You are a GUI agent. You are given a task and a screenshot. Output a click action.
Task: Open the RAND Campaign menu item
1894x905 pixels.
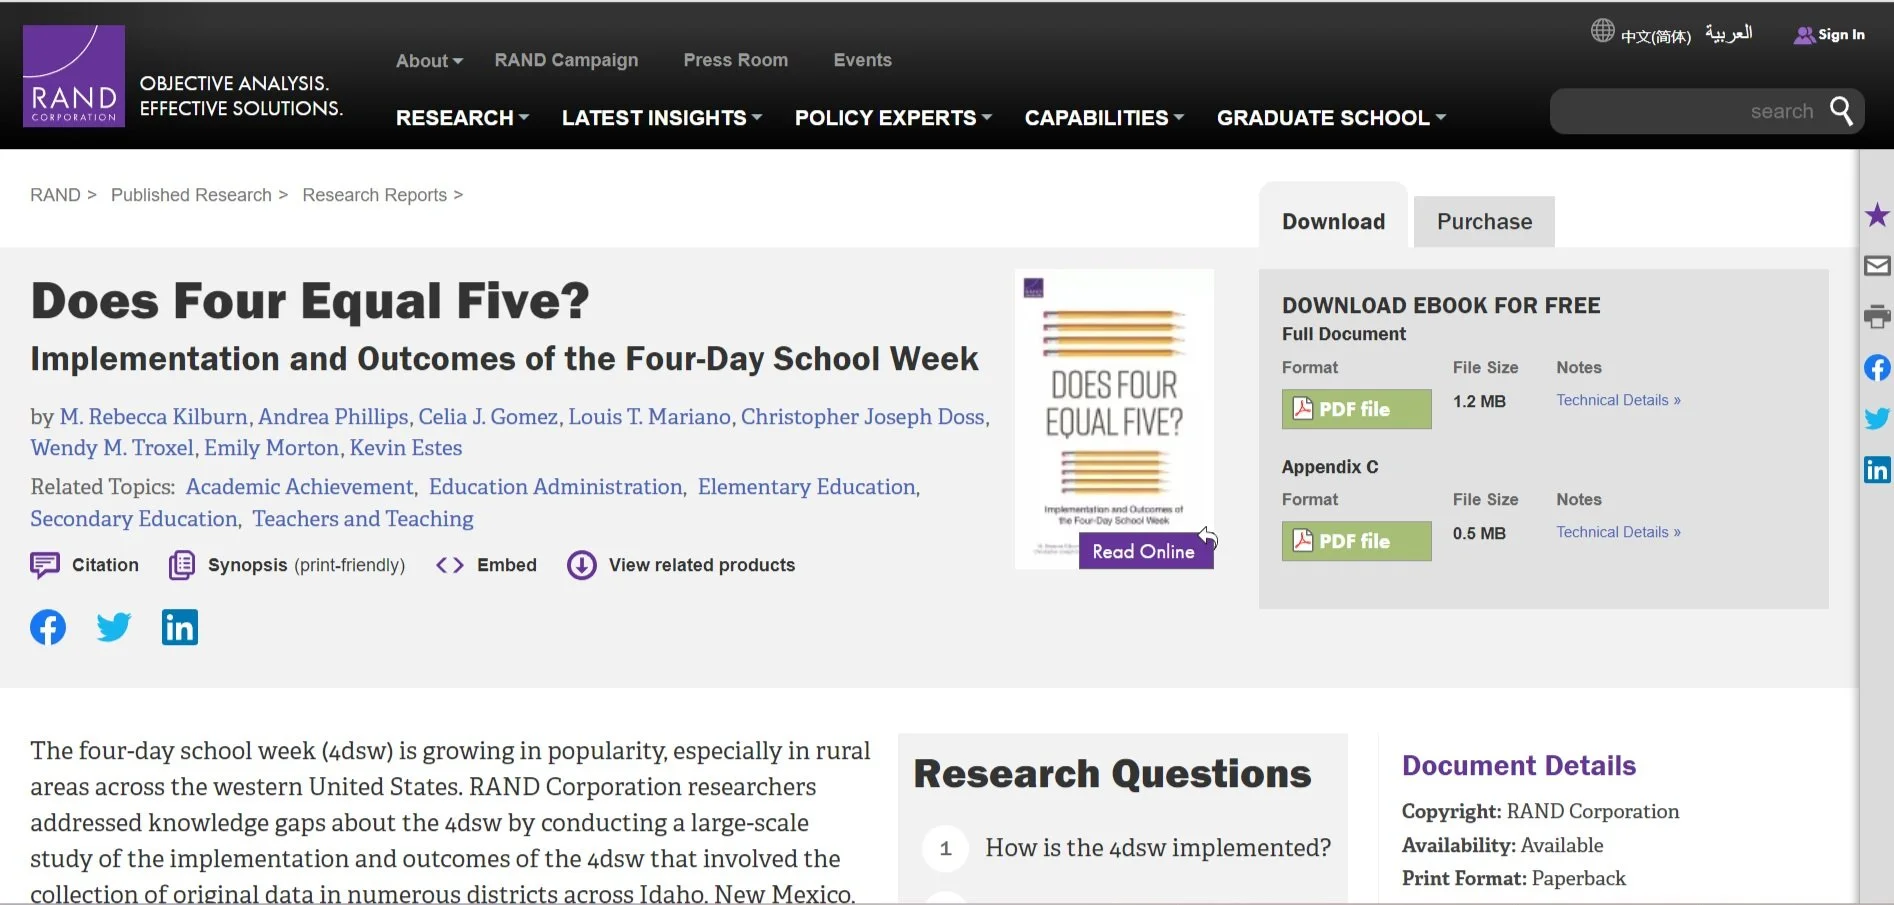(566, 60)
